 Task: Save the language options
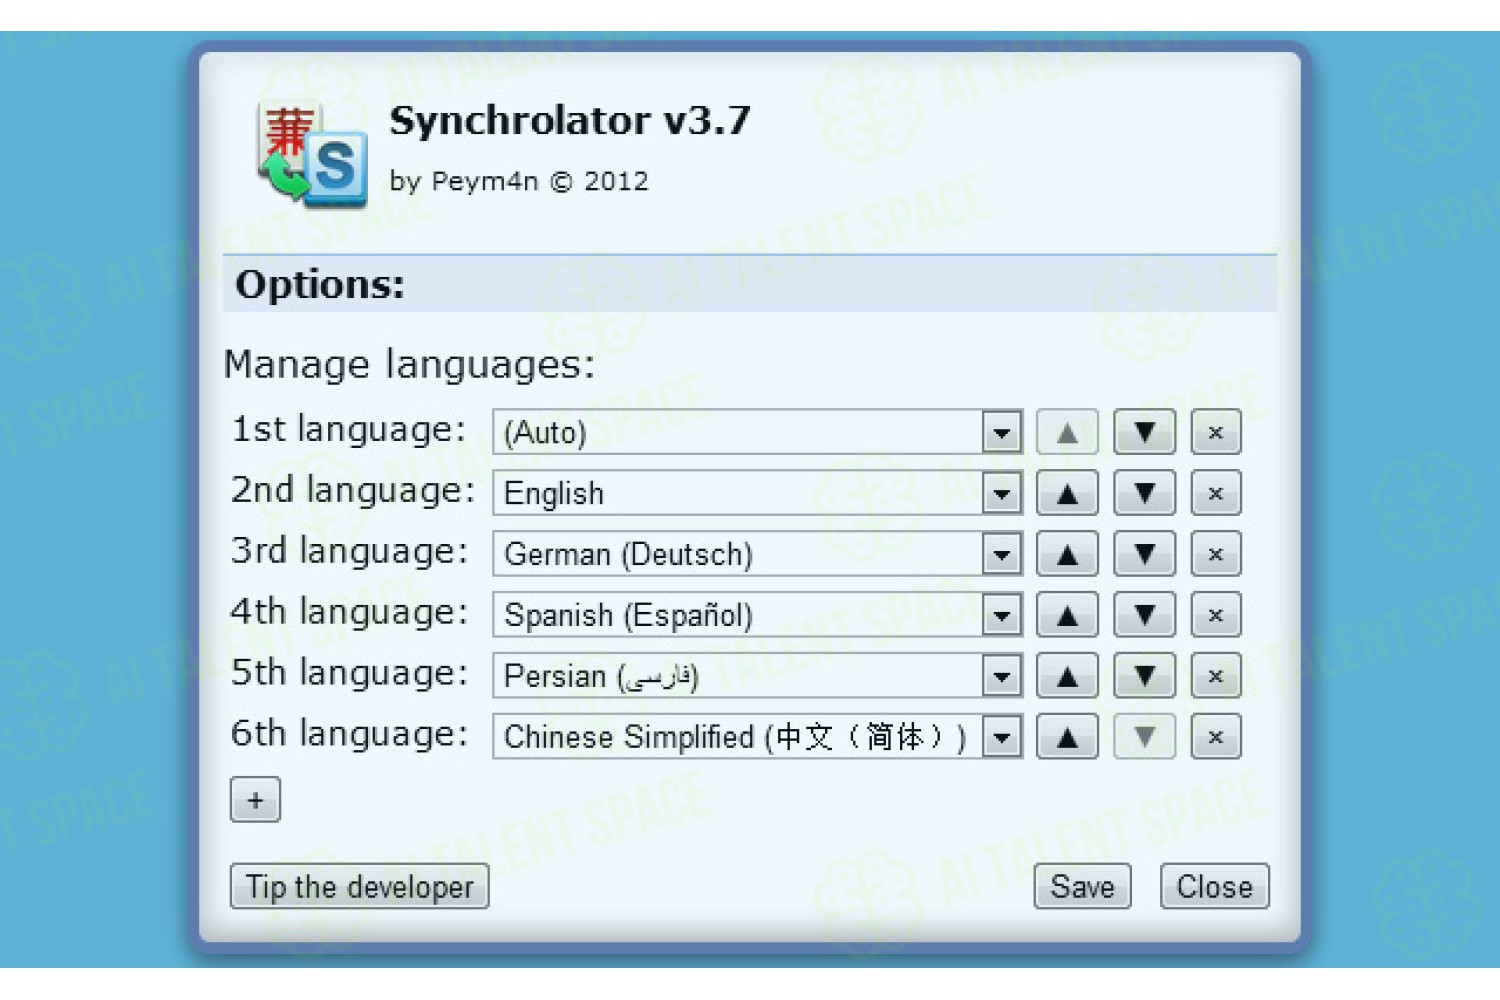(1082, 887)
